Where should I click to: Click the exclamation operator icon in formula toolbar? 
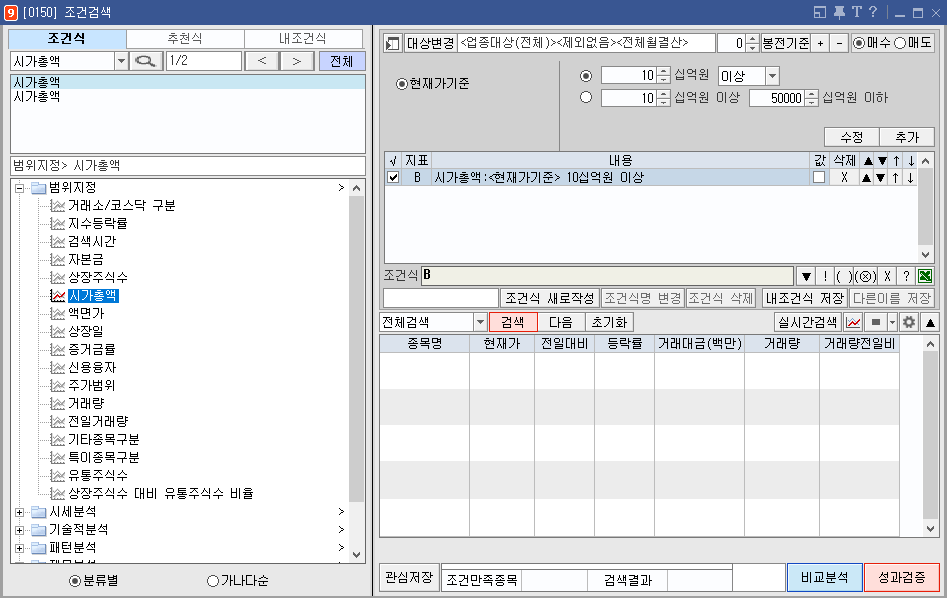(x=824, y=275)
